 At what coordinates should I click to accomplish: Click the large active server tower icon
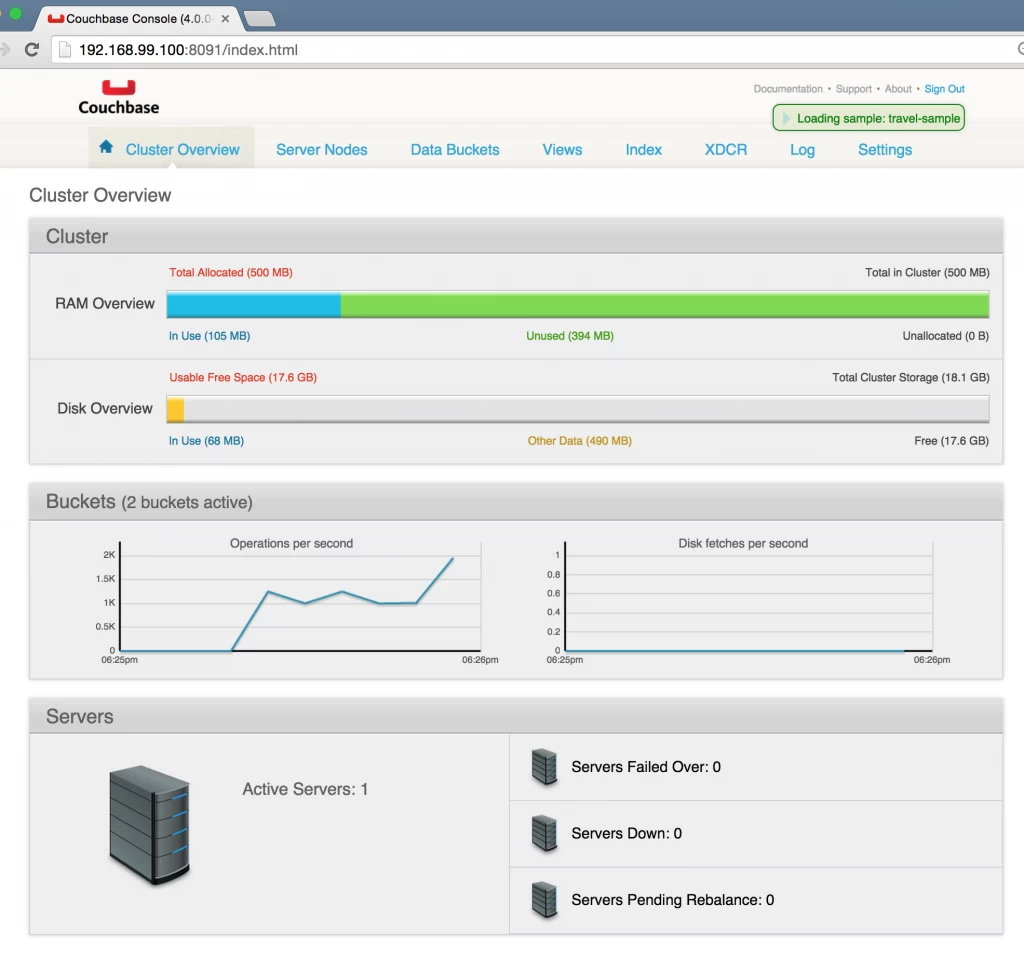pos(150,824)
